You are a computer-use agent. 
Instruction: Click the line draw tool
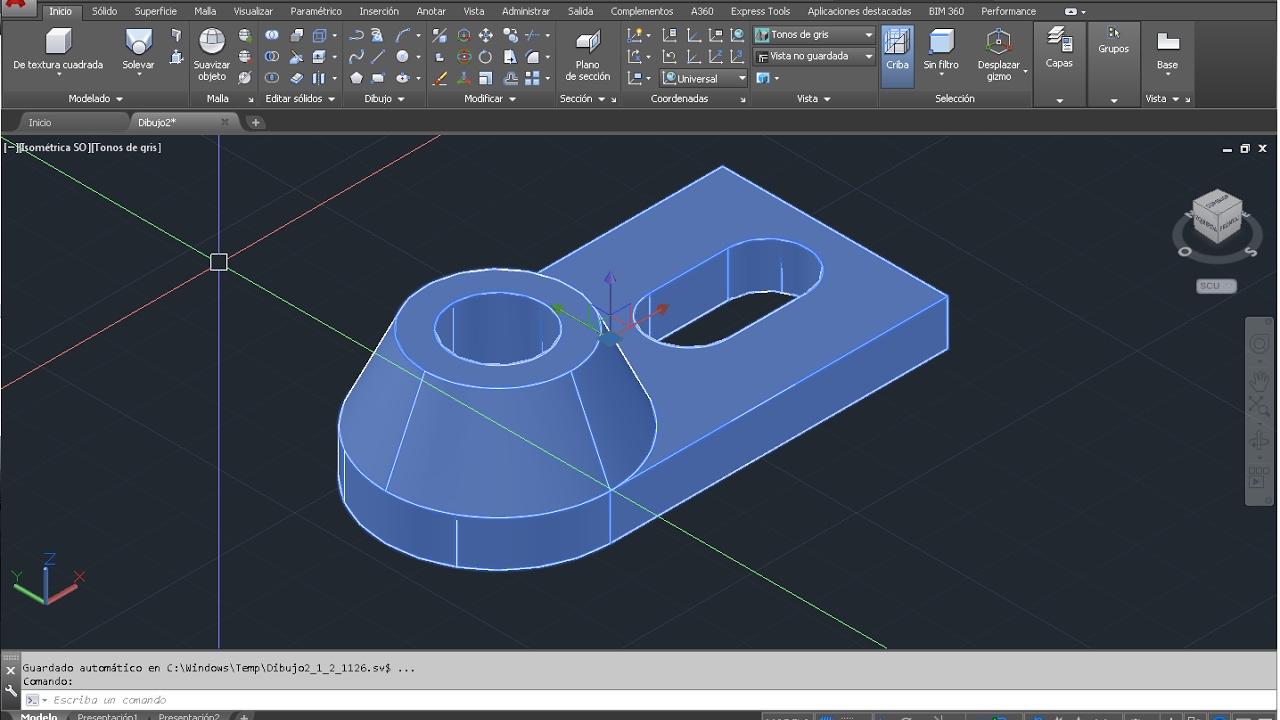(x=378, y=57)
